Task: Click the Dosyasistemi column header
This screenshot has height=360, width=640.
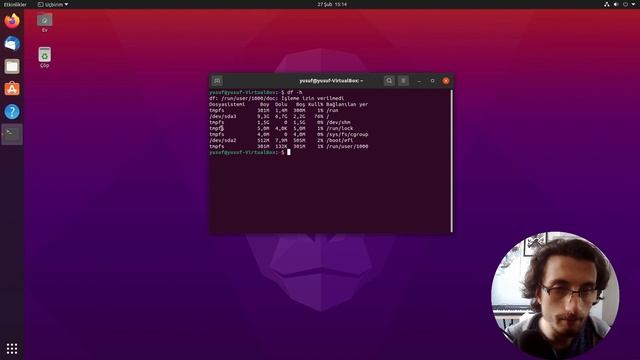Action: [227, 104]
